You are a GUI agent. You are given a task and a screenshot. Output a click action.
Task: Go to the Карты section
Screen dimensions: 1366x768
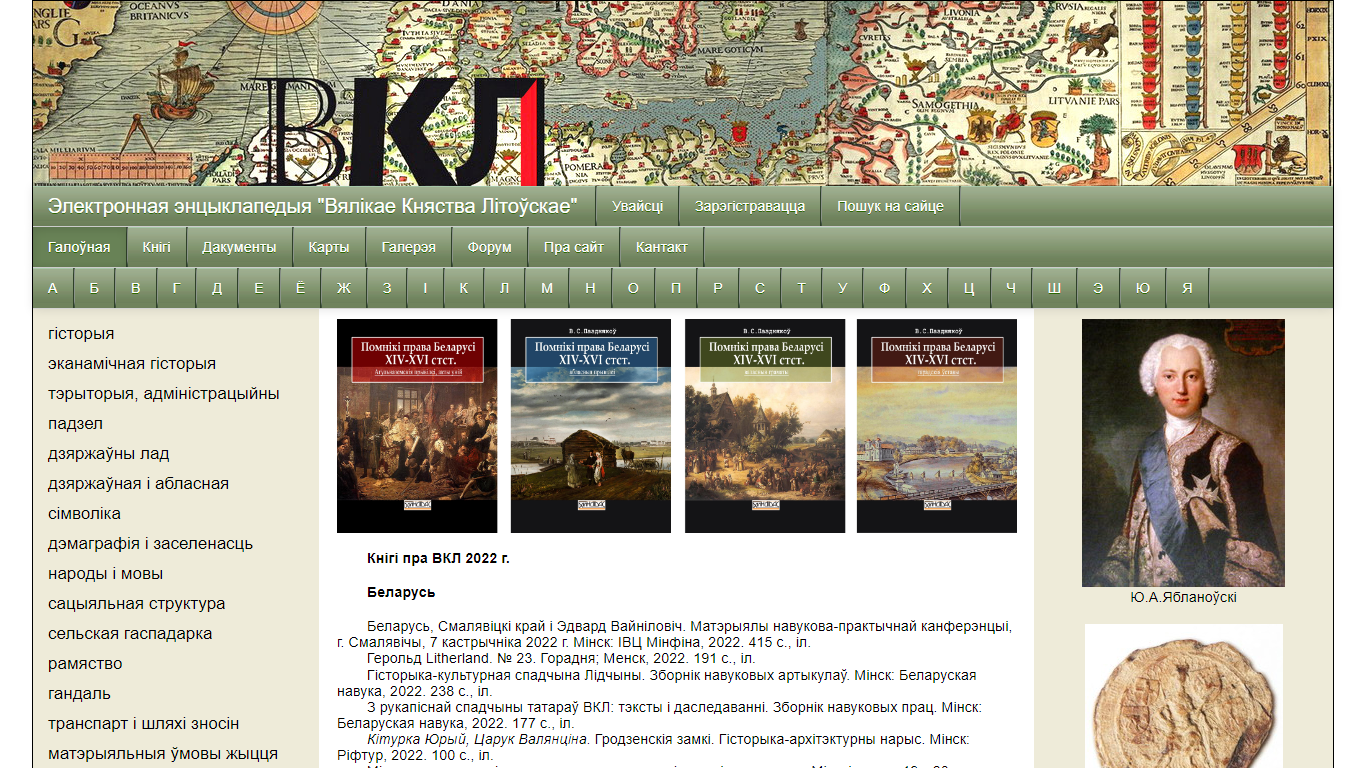pyautogui.click(x=329, y=247)
